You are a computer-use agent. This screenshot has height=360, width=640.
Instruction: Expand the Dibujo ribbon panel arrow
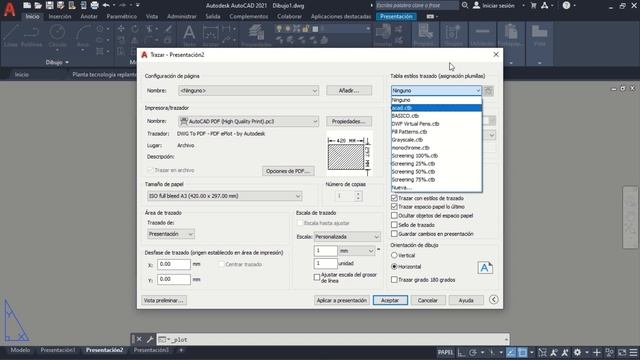67,62
